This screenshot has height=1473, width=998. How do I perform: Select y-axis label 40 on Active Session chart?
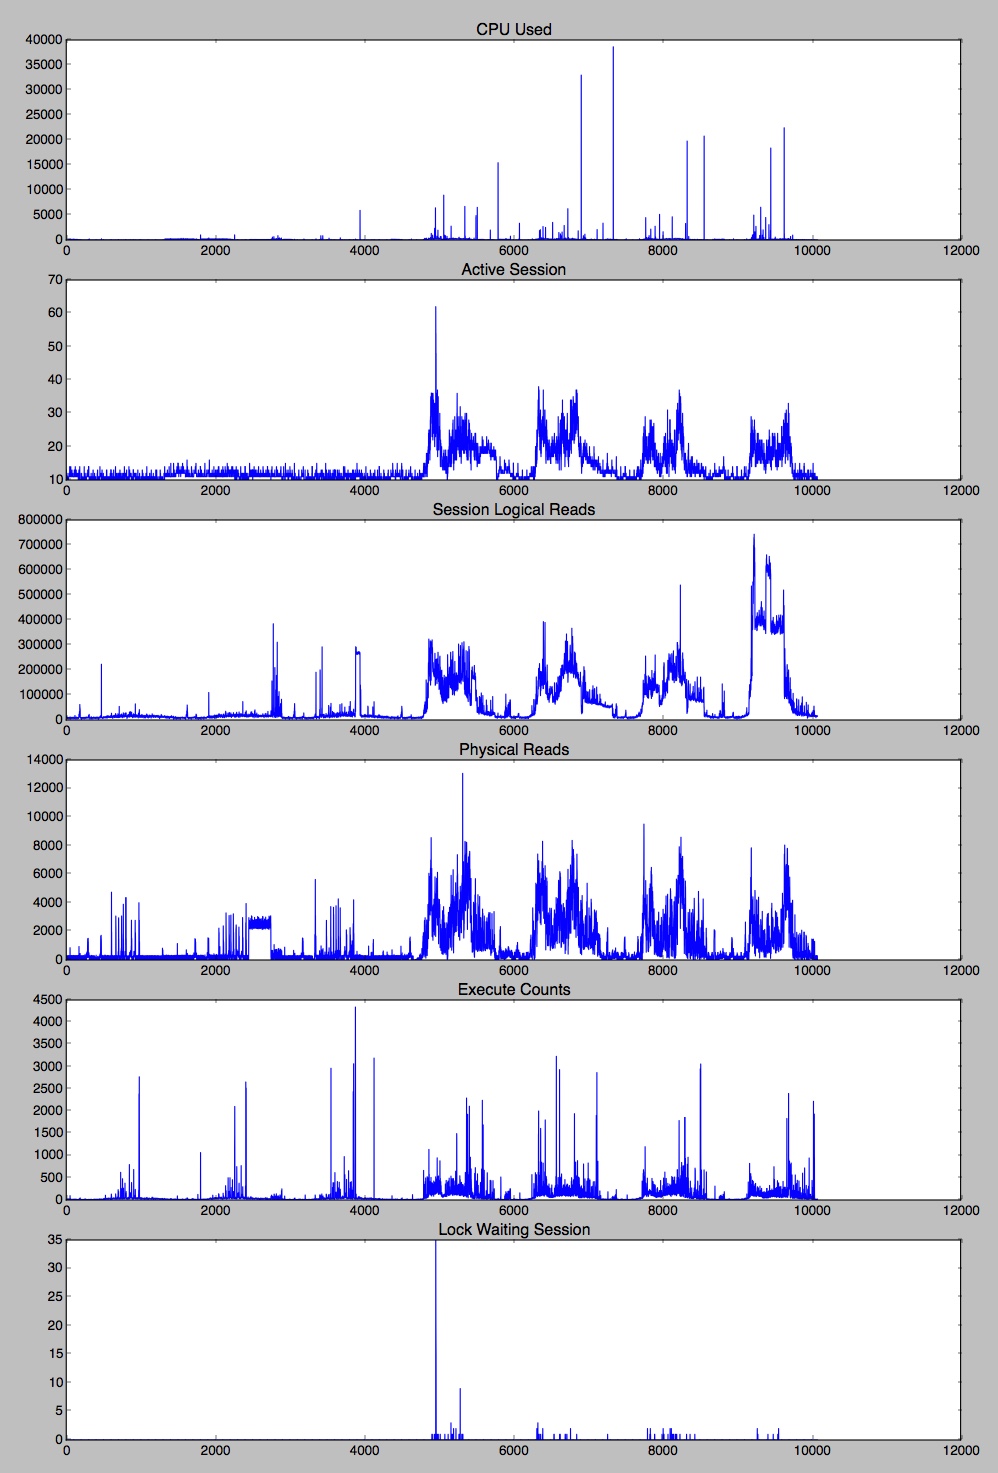(54, 379)
